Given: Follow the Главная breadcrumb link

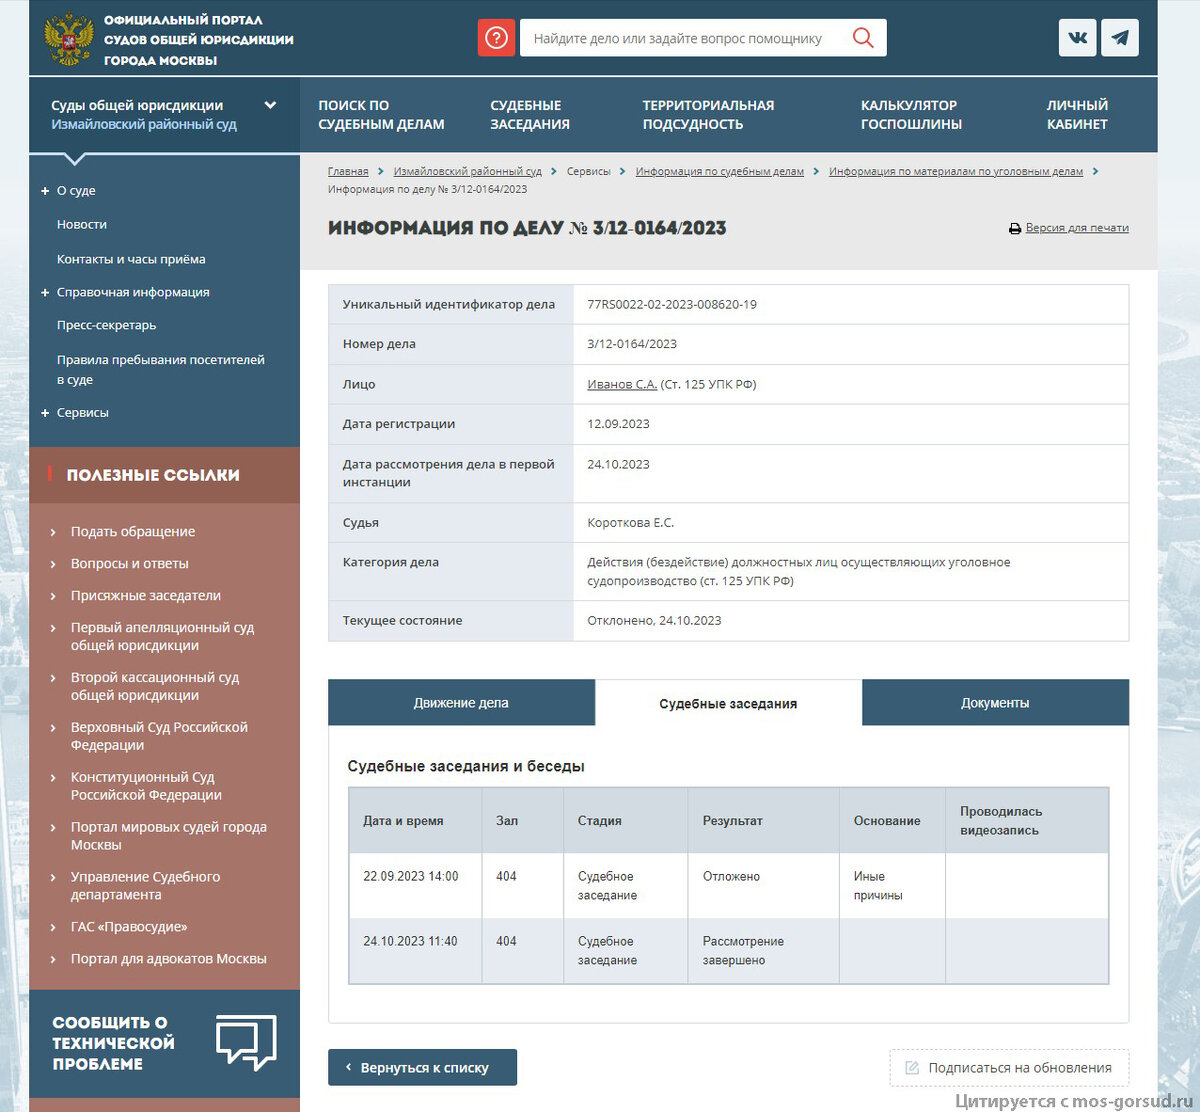Looking at the screenshot, I should click(348, 171).
